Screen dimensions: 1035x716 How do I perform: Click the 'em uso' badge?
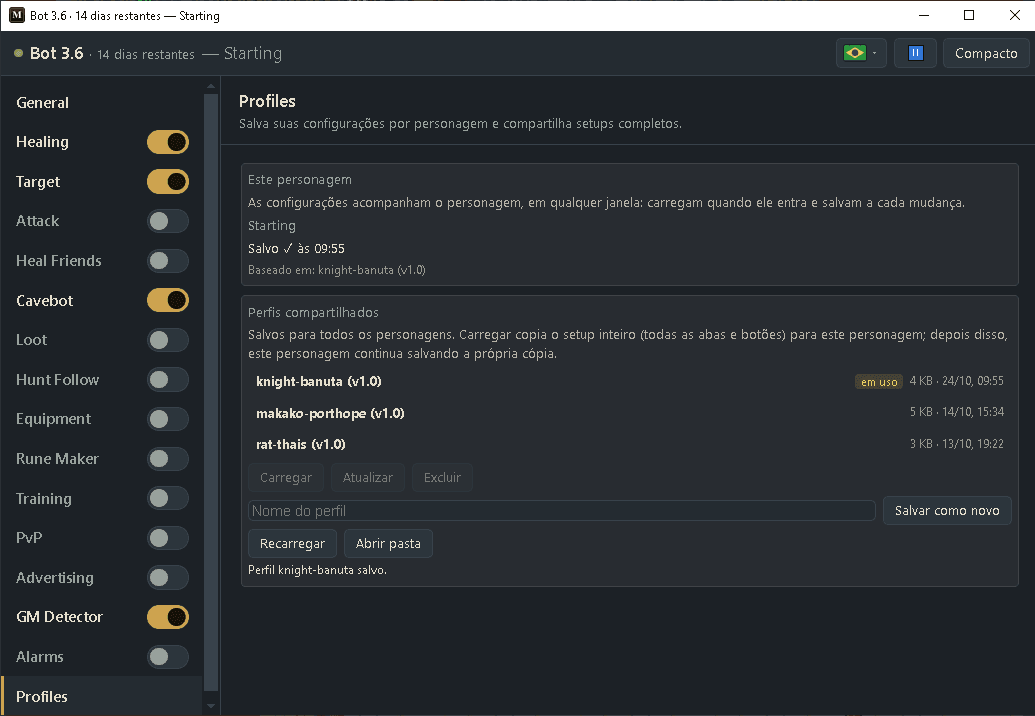tap(879, 381)
